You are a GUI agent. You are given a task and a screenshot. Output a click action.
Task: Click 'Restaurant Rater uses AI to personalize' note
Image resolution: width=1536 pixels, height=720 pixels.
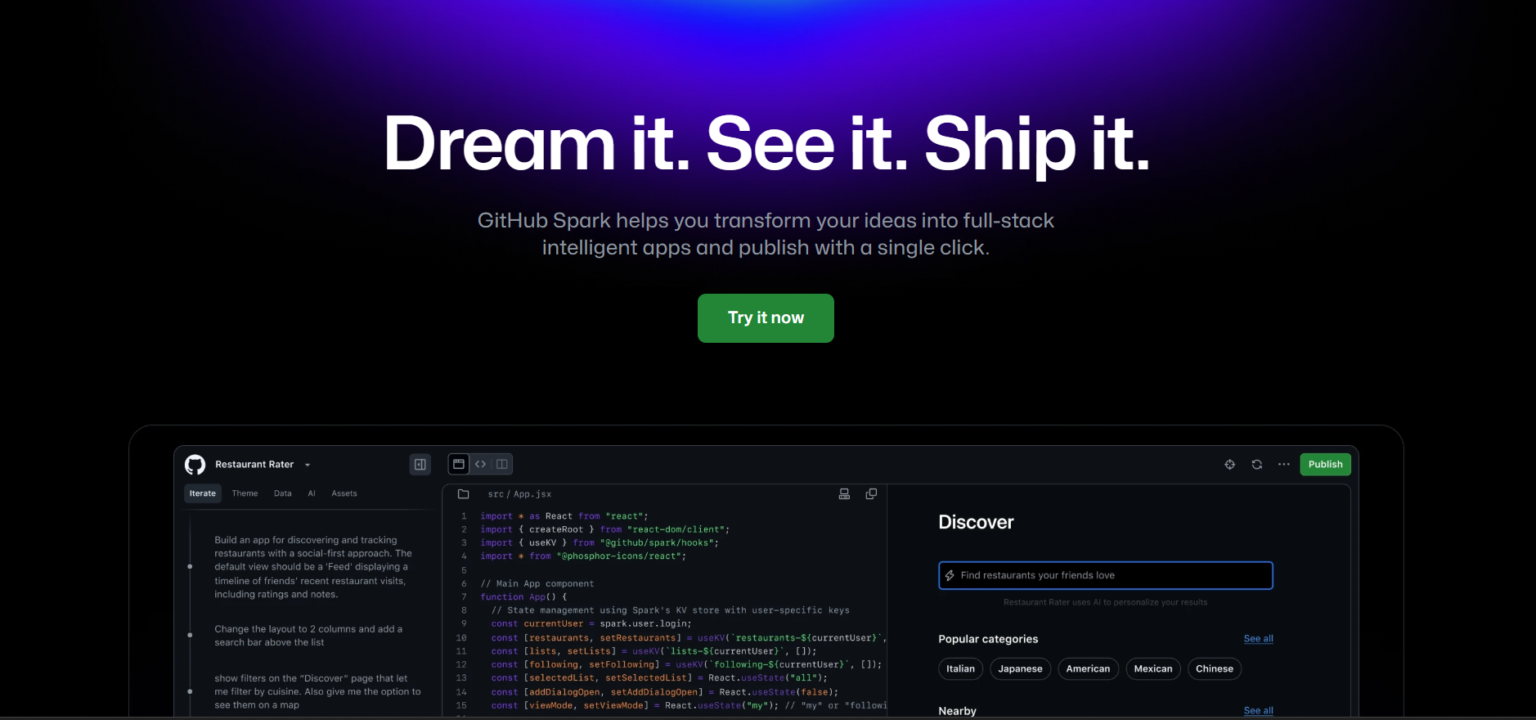[x=1105, y=602]
